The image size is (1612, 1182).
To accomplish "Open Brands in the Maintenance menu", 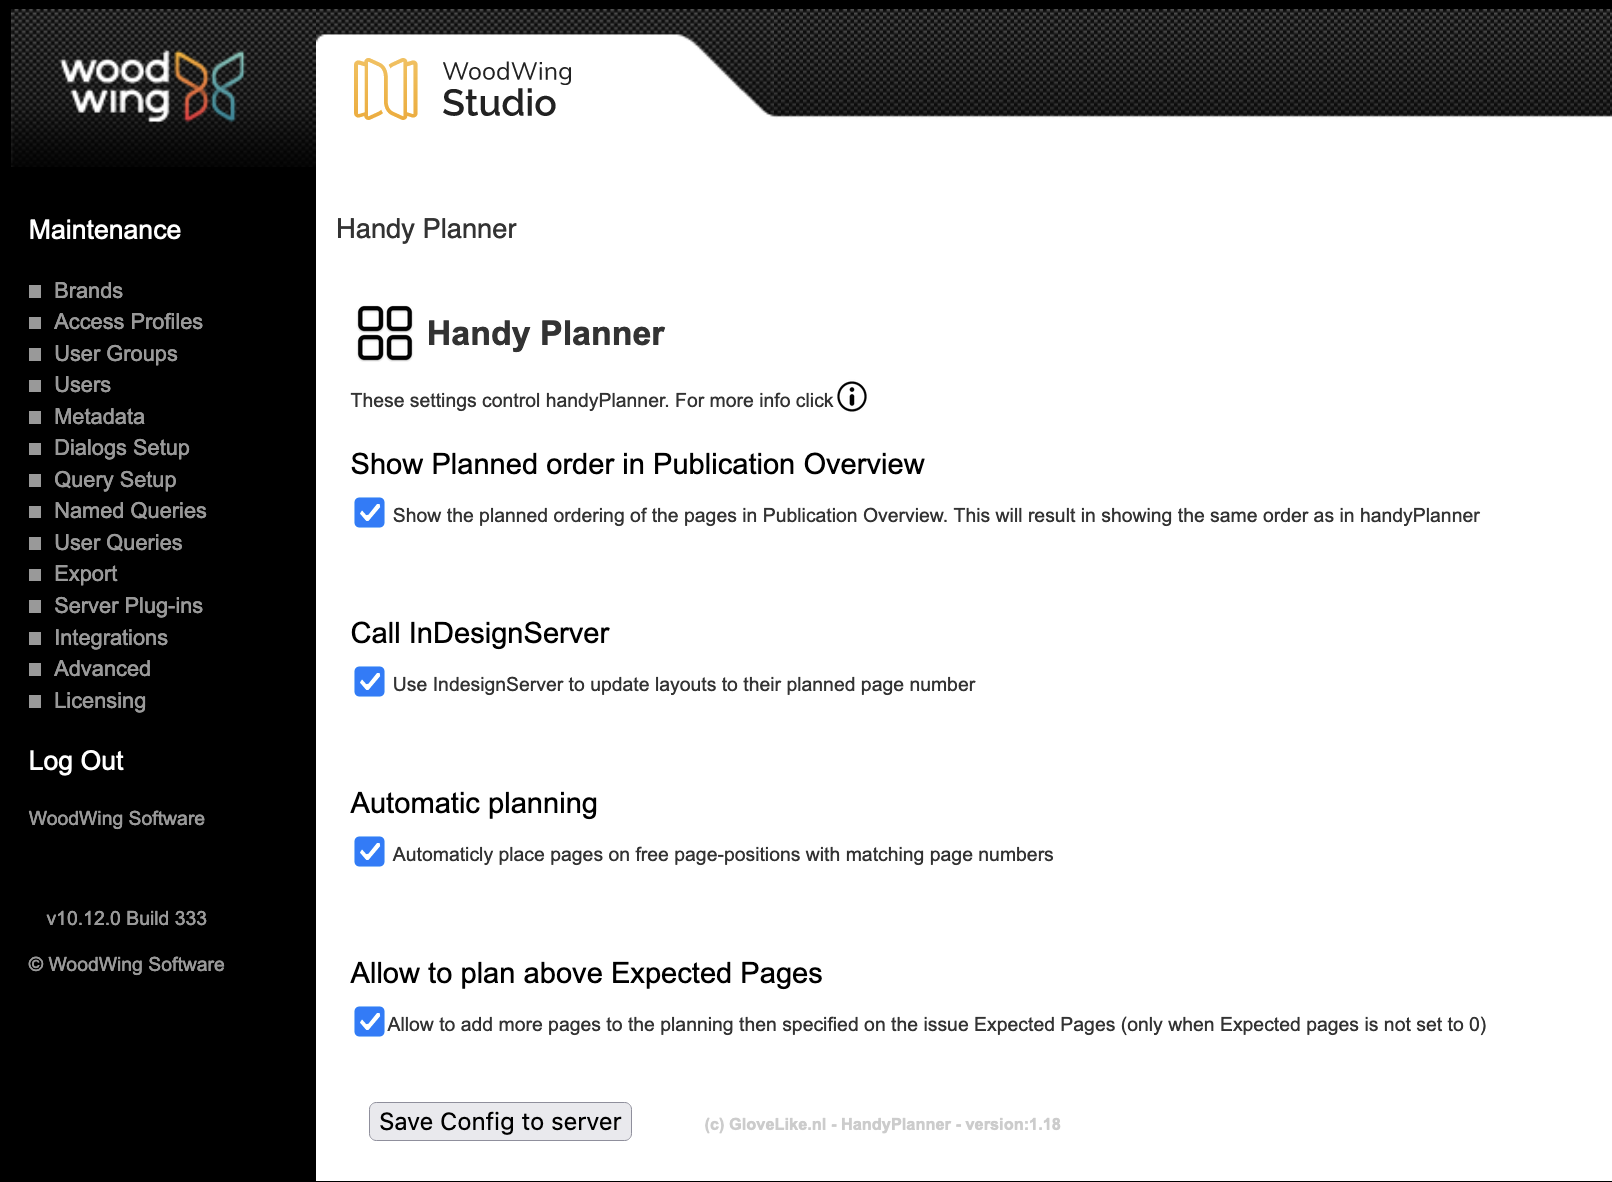I will pyautogui.click(x=88, y=291).
